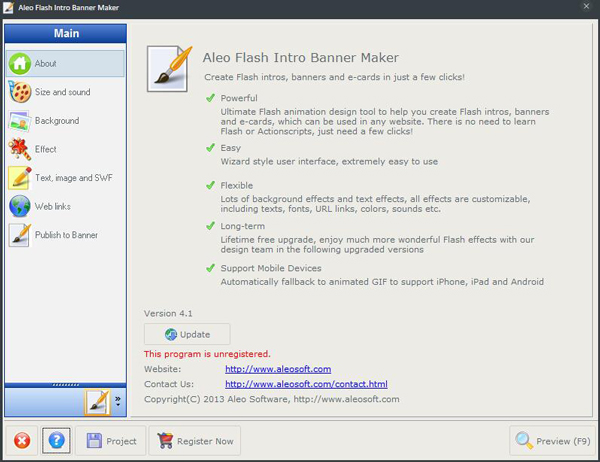Click "This program is unregistered." notice
Screen dimensions: 600x462
coord(207,354)
